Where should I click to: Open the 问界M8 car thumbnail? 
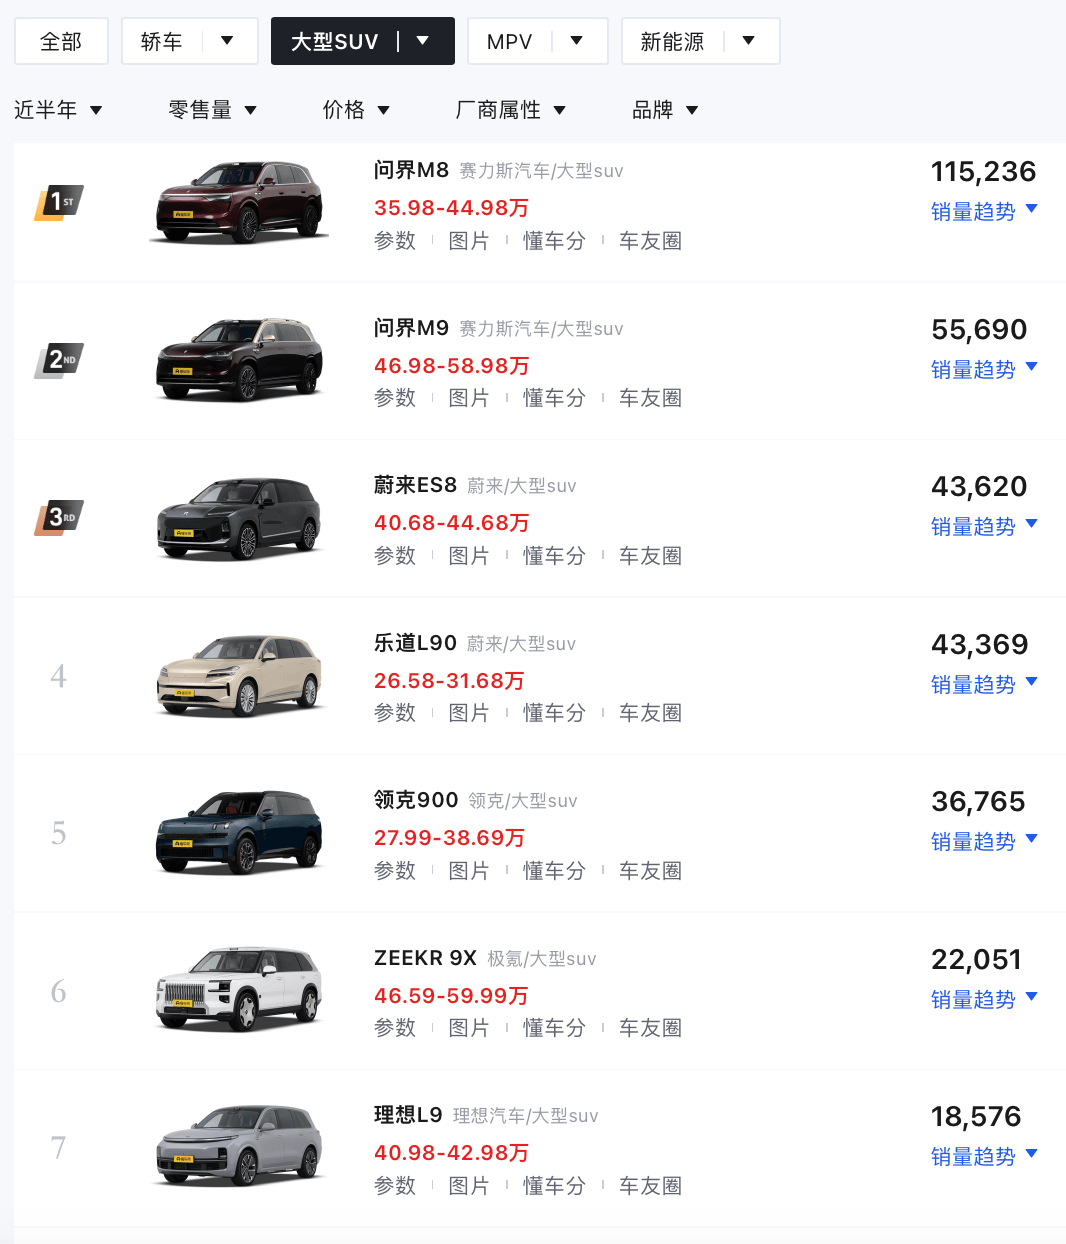pyautogui.click(x=240, y=202)
